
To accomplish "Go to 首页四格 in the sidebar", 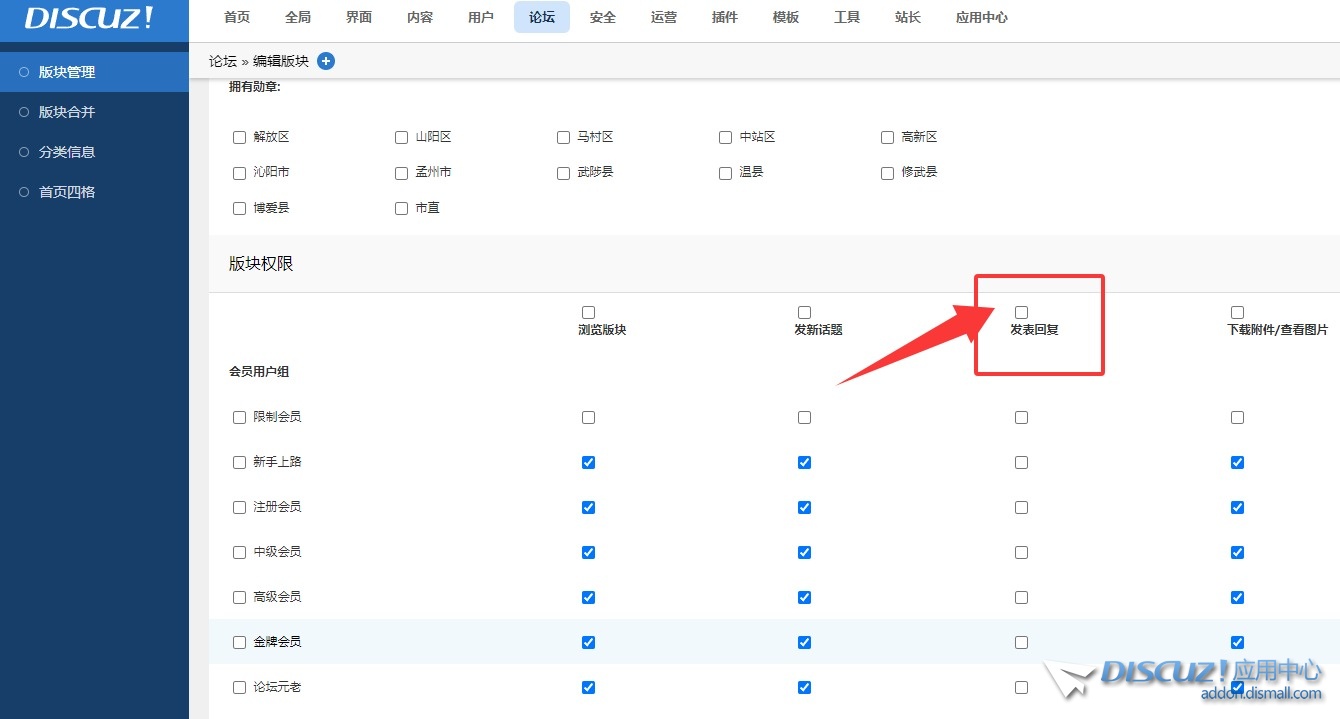I will pos(67,192).
